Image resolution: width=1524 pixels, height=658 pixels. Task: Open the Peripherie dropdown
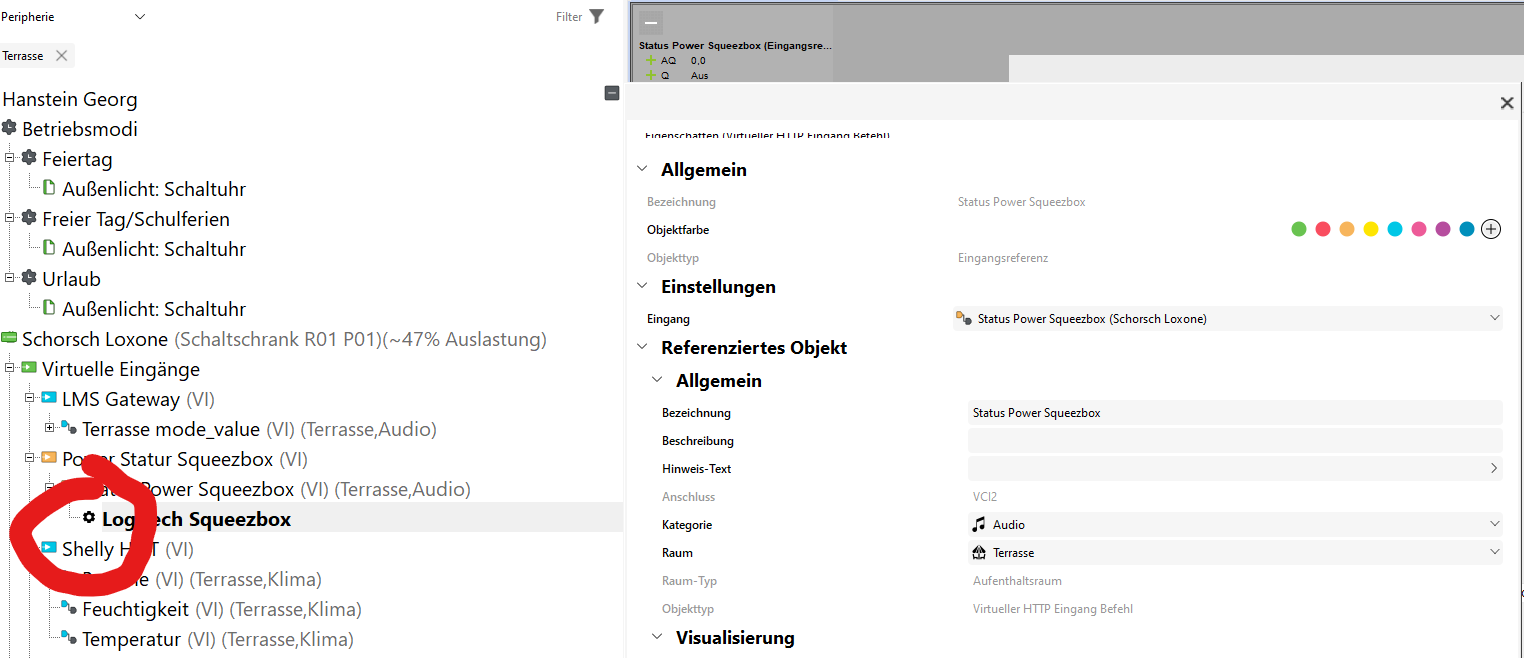(x=140, y=16)
